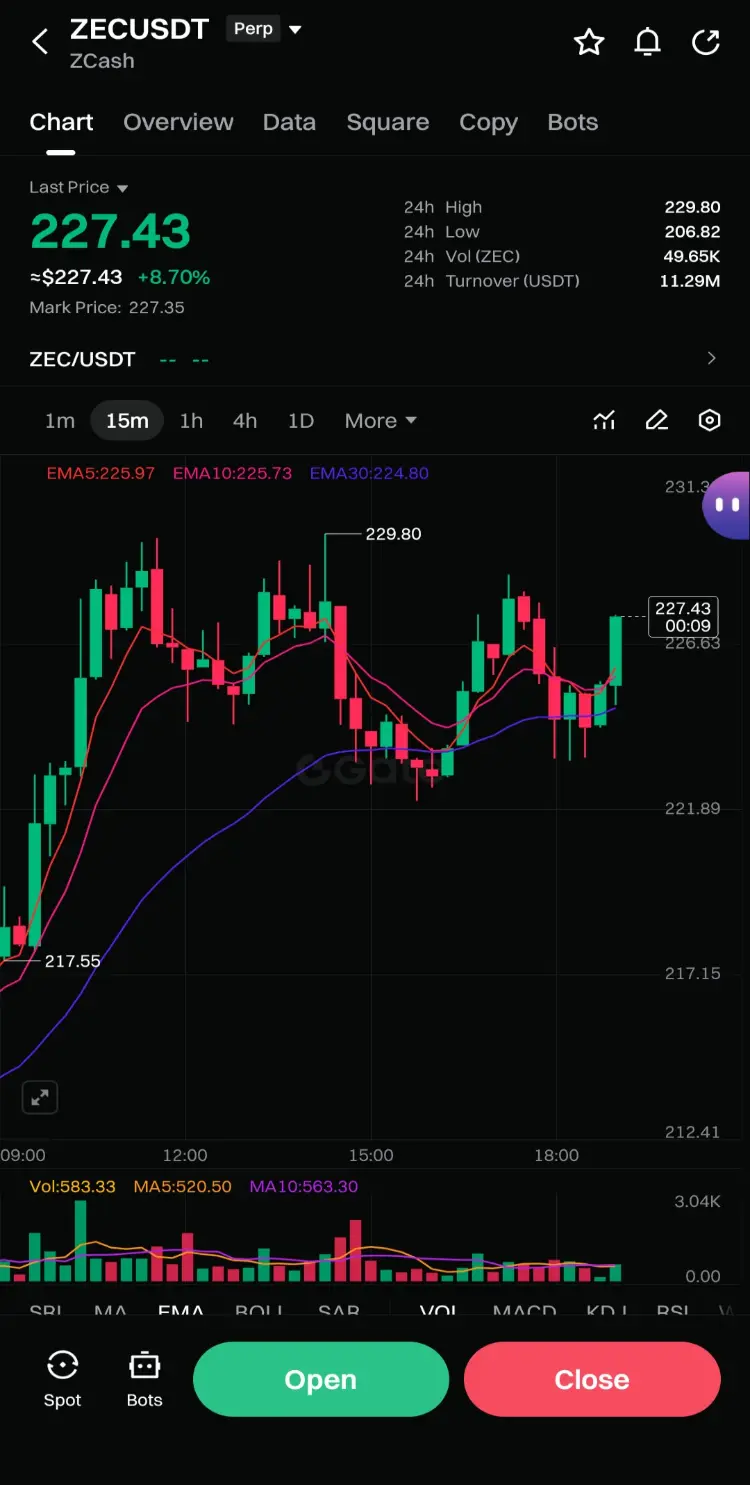The image size is (750, 1485).
Task: Switch to the Chart tab
Action: (x=61, y=122)
